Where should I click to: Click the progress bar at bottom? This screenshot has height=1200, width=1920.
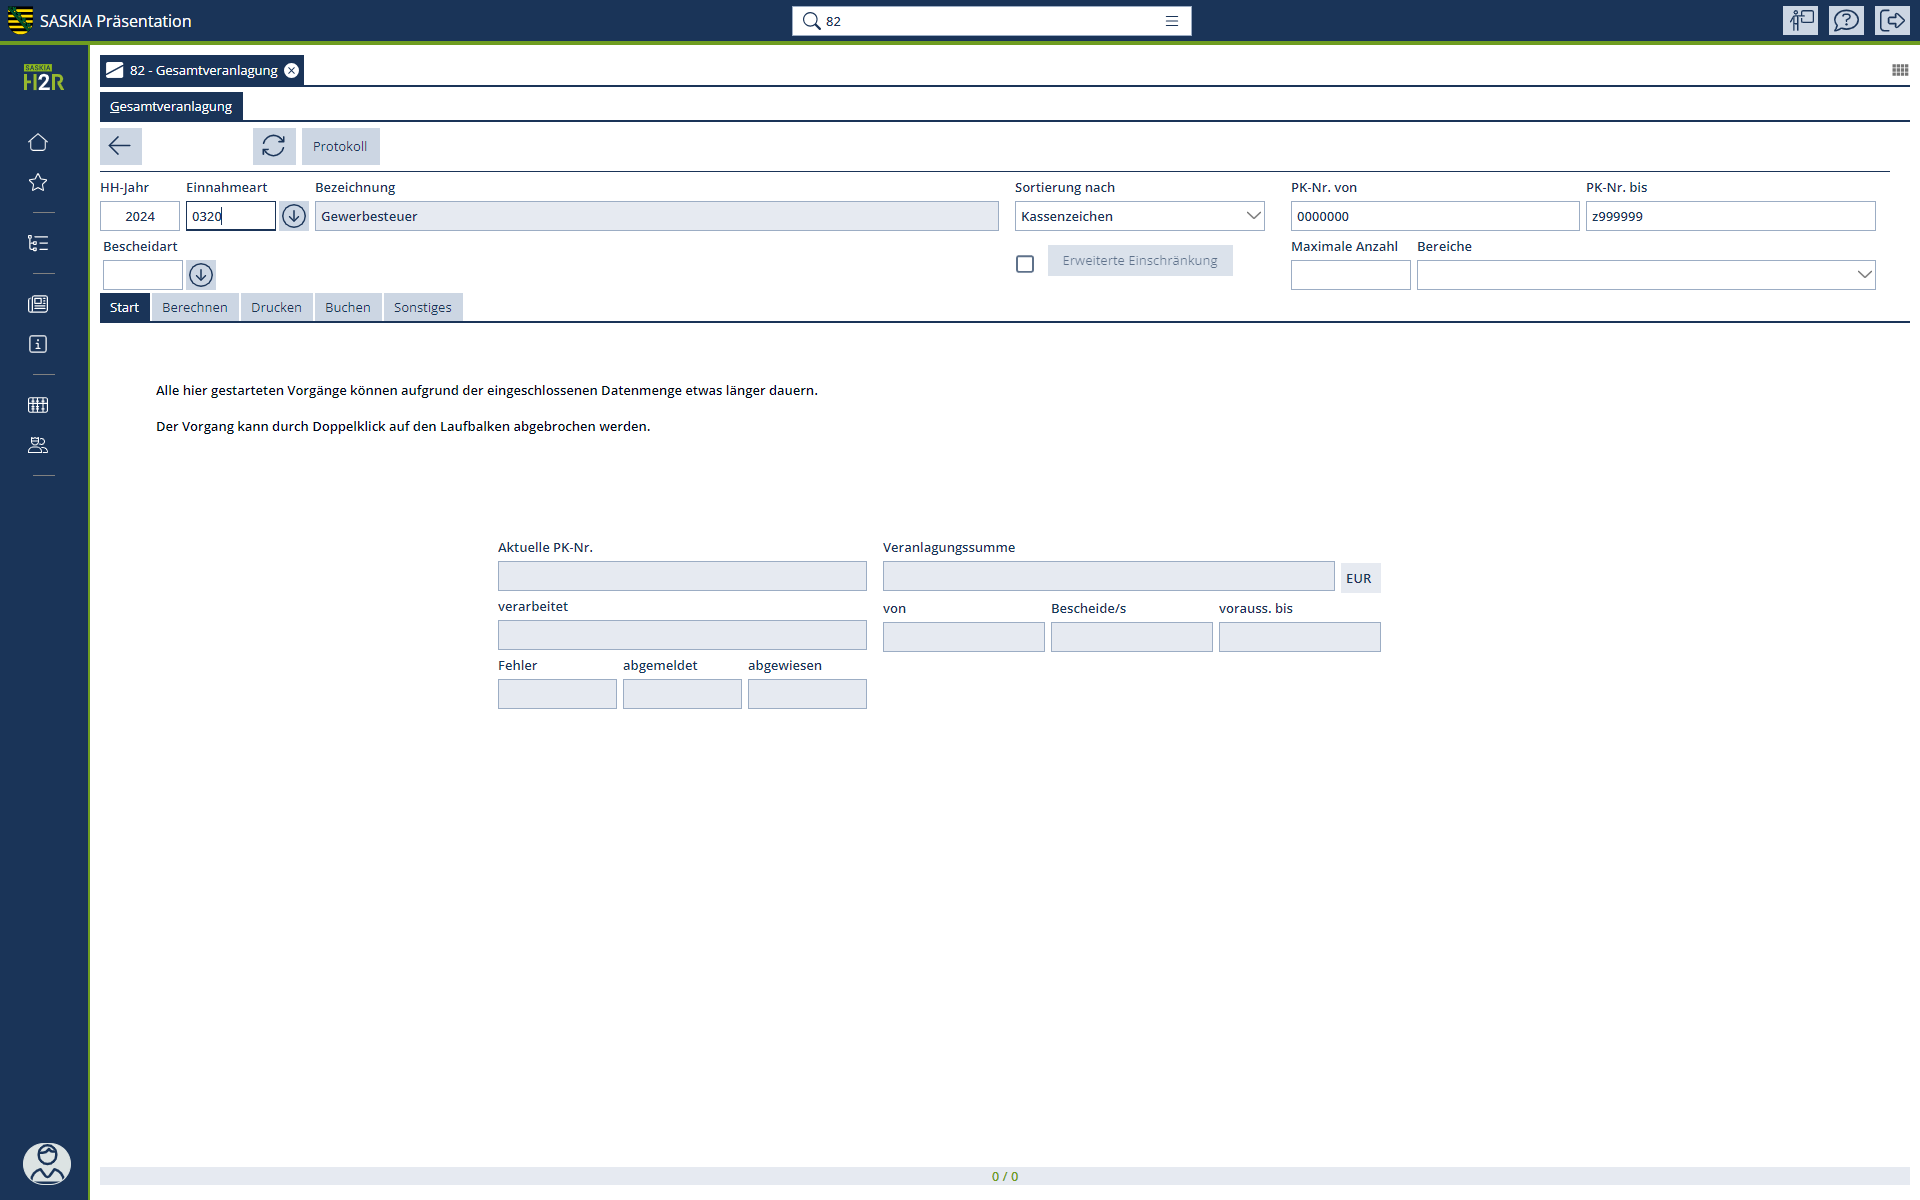click(1004, 1176)
